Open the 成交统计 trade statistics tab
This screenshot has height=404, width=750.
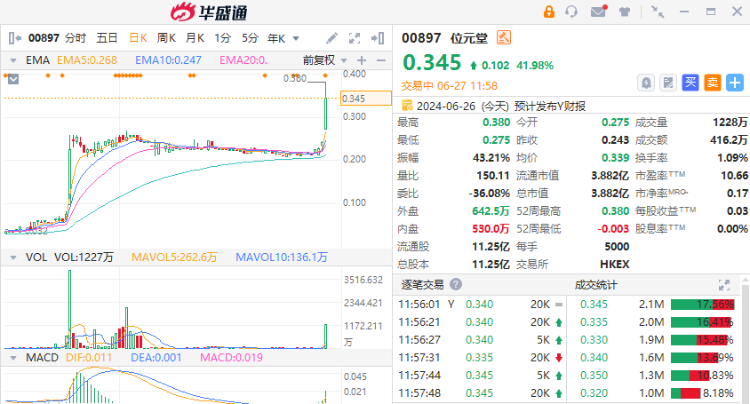[596, 285]
